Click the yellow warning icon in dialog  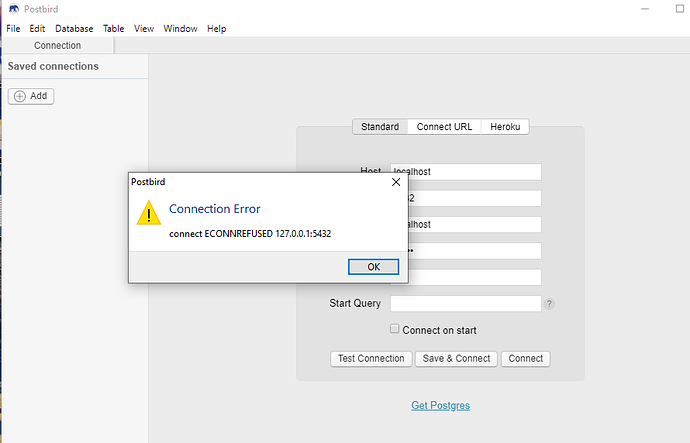click(x=149, y=213)
